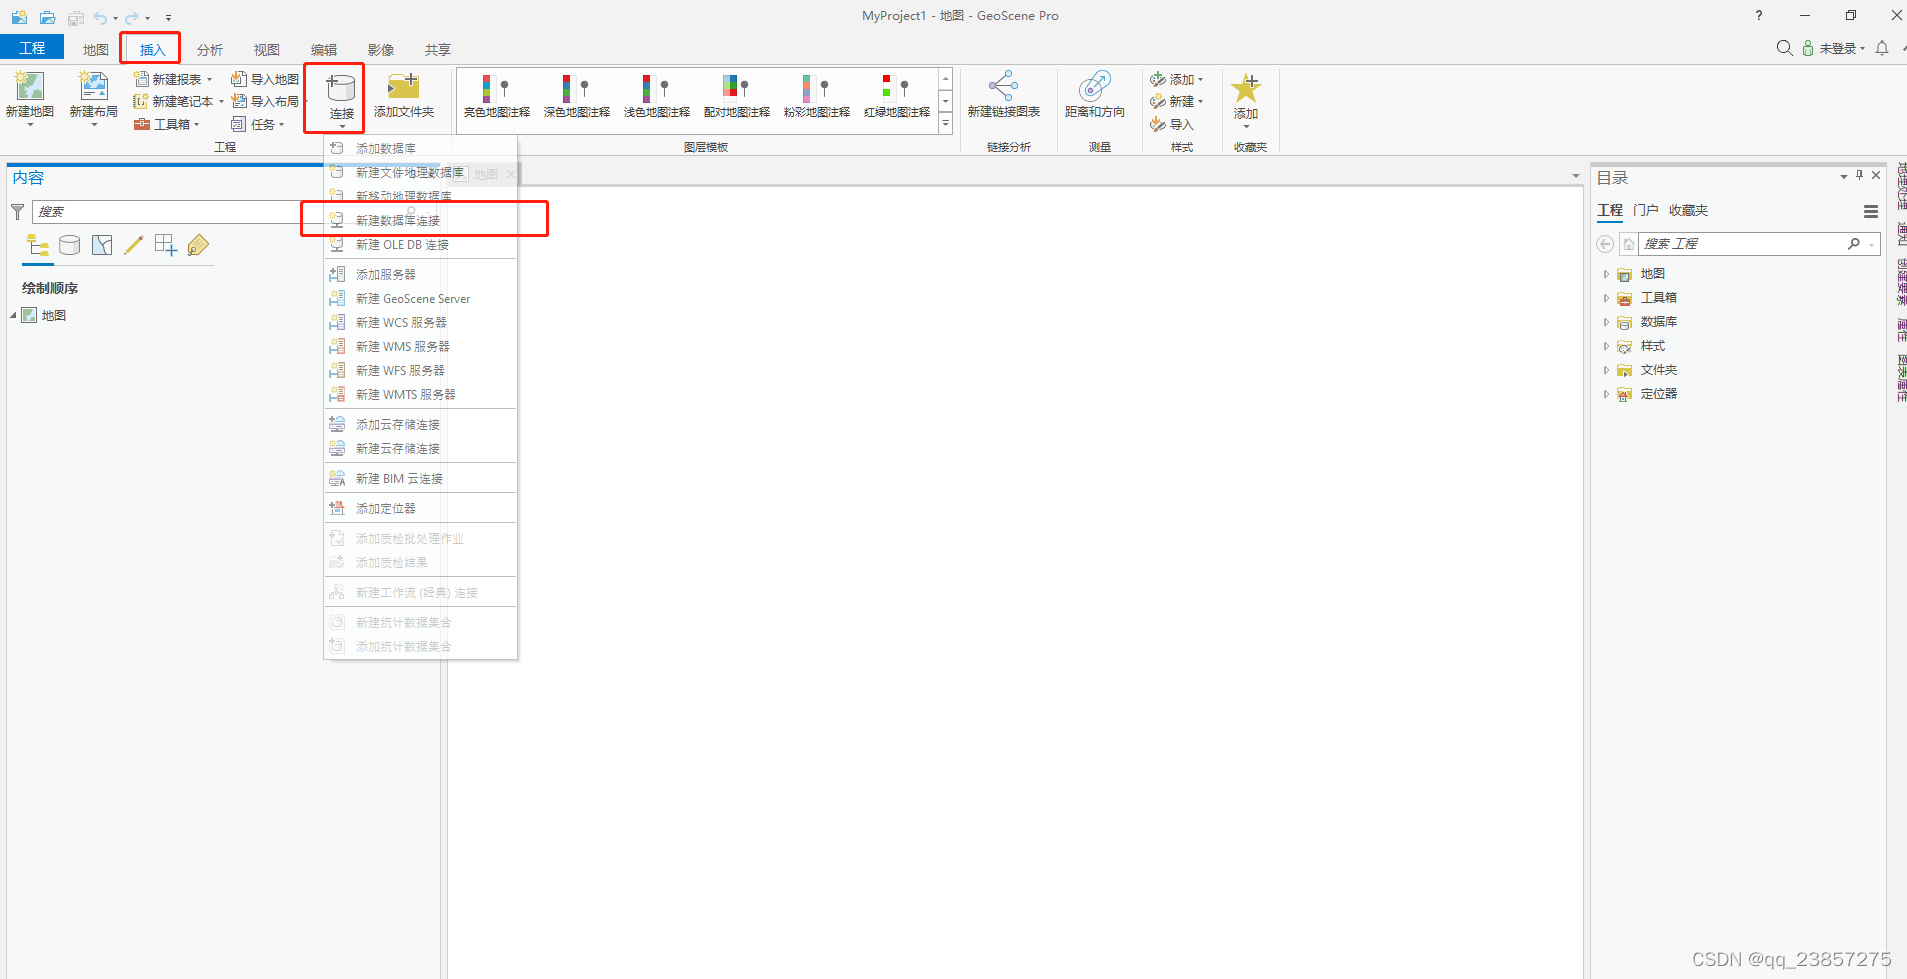
Task: Select the 亮色地图注释 layer template
Action: (497, 96)
